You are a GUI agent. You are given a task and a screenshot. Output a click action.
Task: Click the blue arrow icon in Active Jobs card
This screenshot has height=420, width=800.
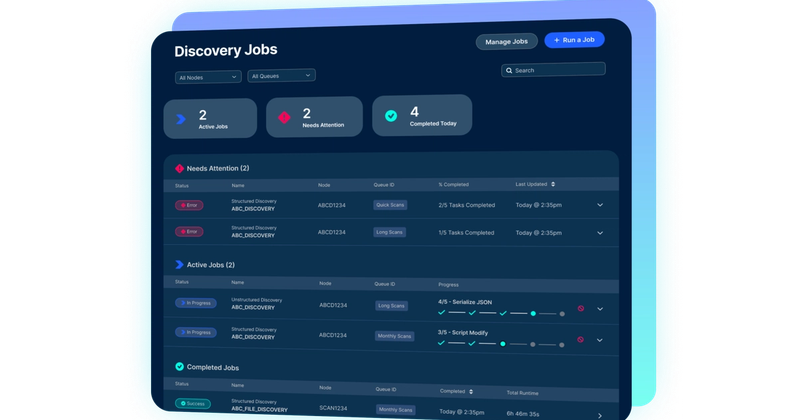[181, 119]
